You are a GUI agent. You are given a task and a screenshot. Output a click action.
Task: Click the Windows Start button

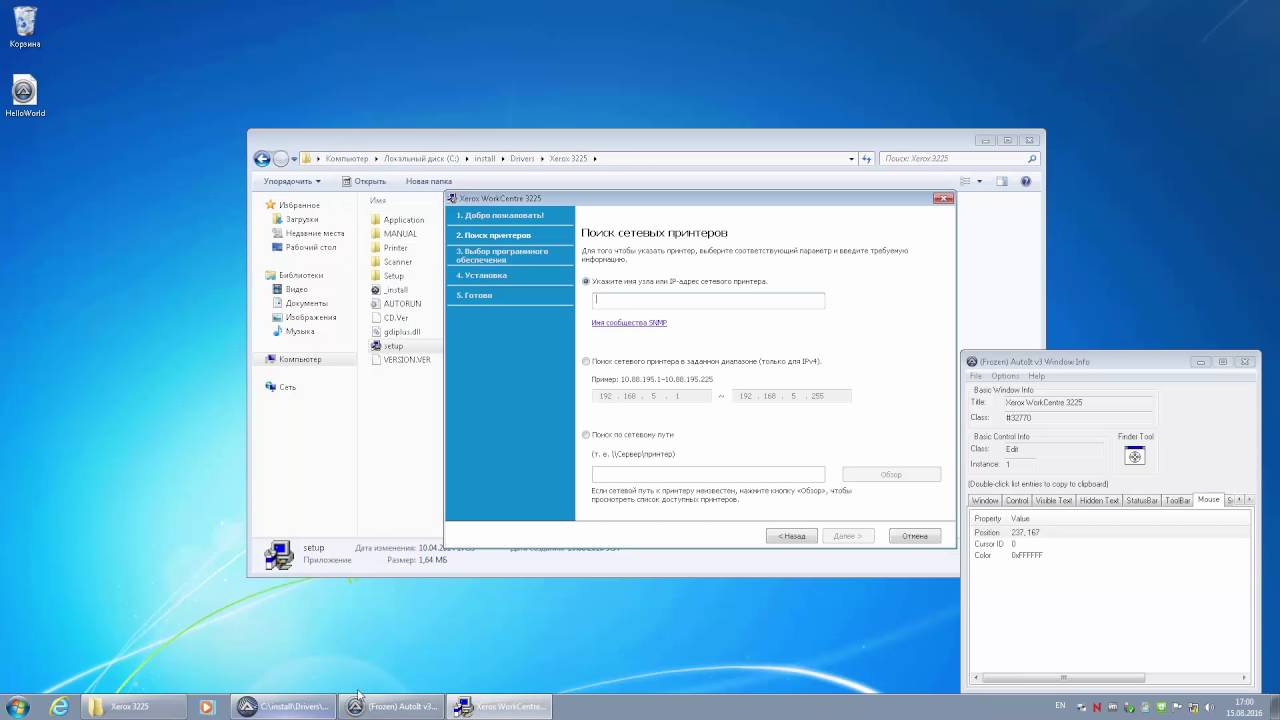tap(17, 706)
